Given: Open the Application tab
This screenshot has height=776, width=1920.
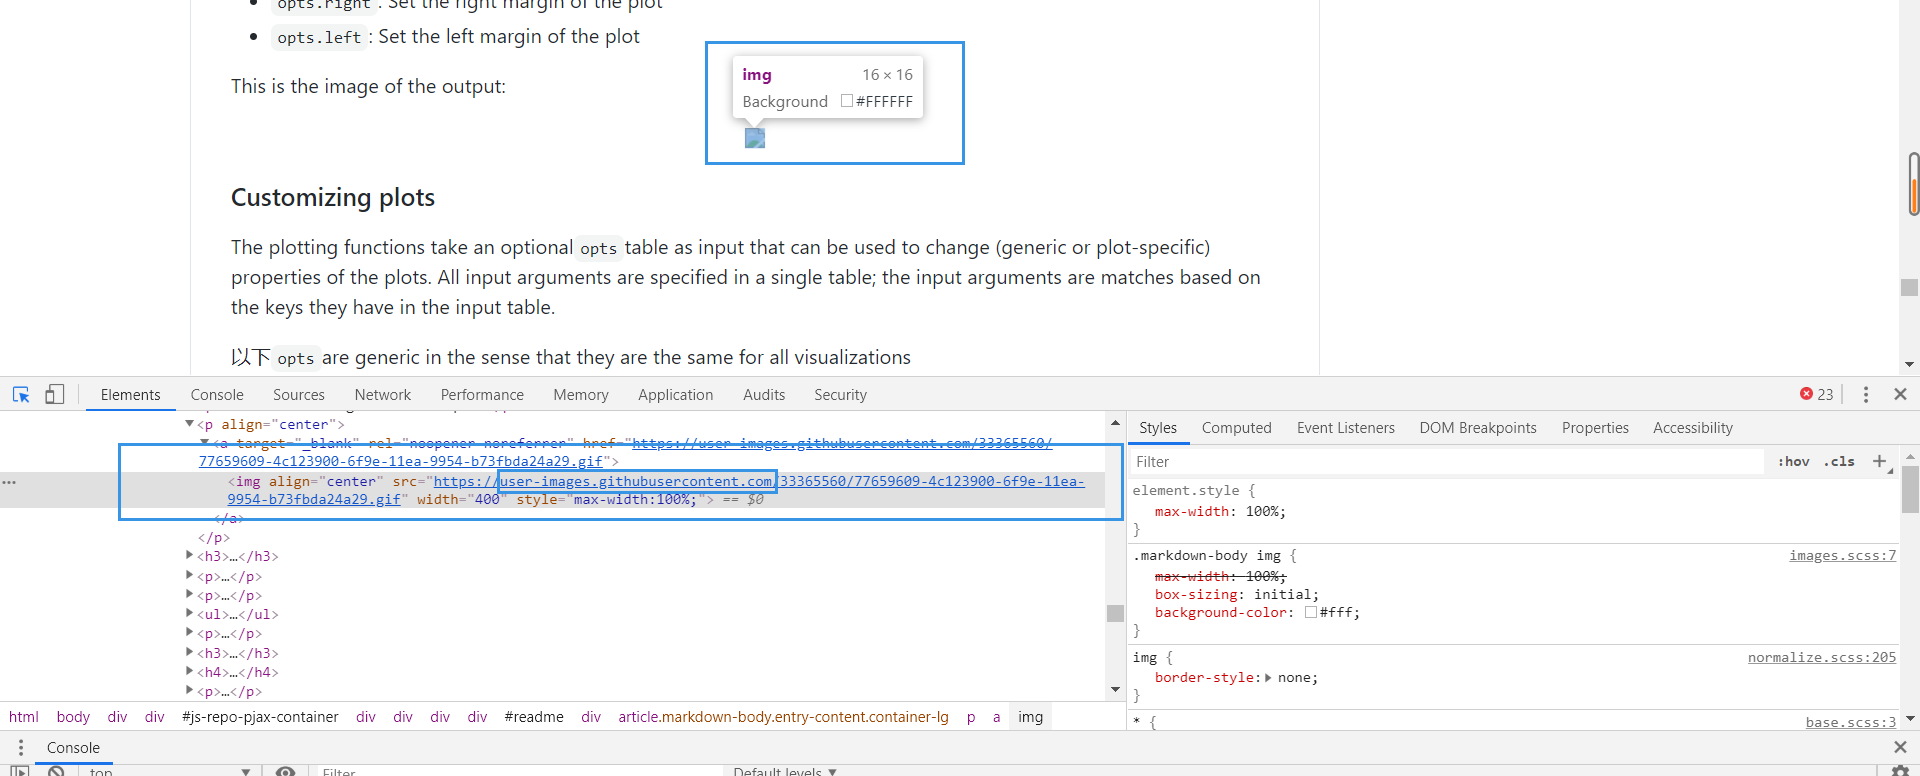Looking at the screenshot, I should click(676, 395).
